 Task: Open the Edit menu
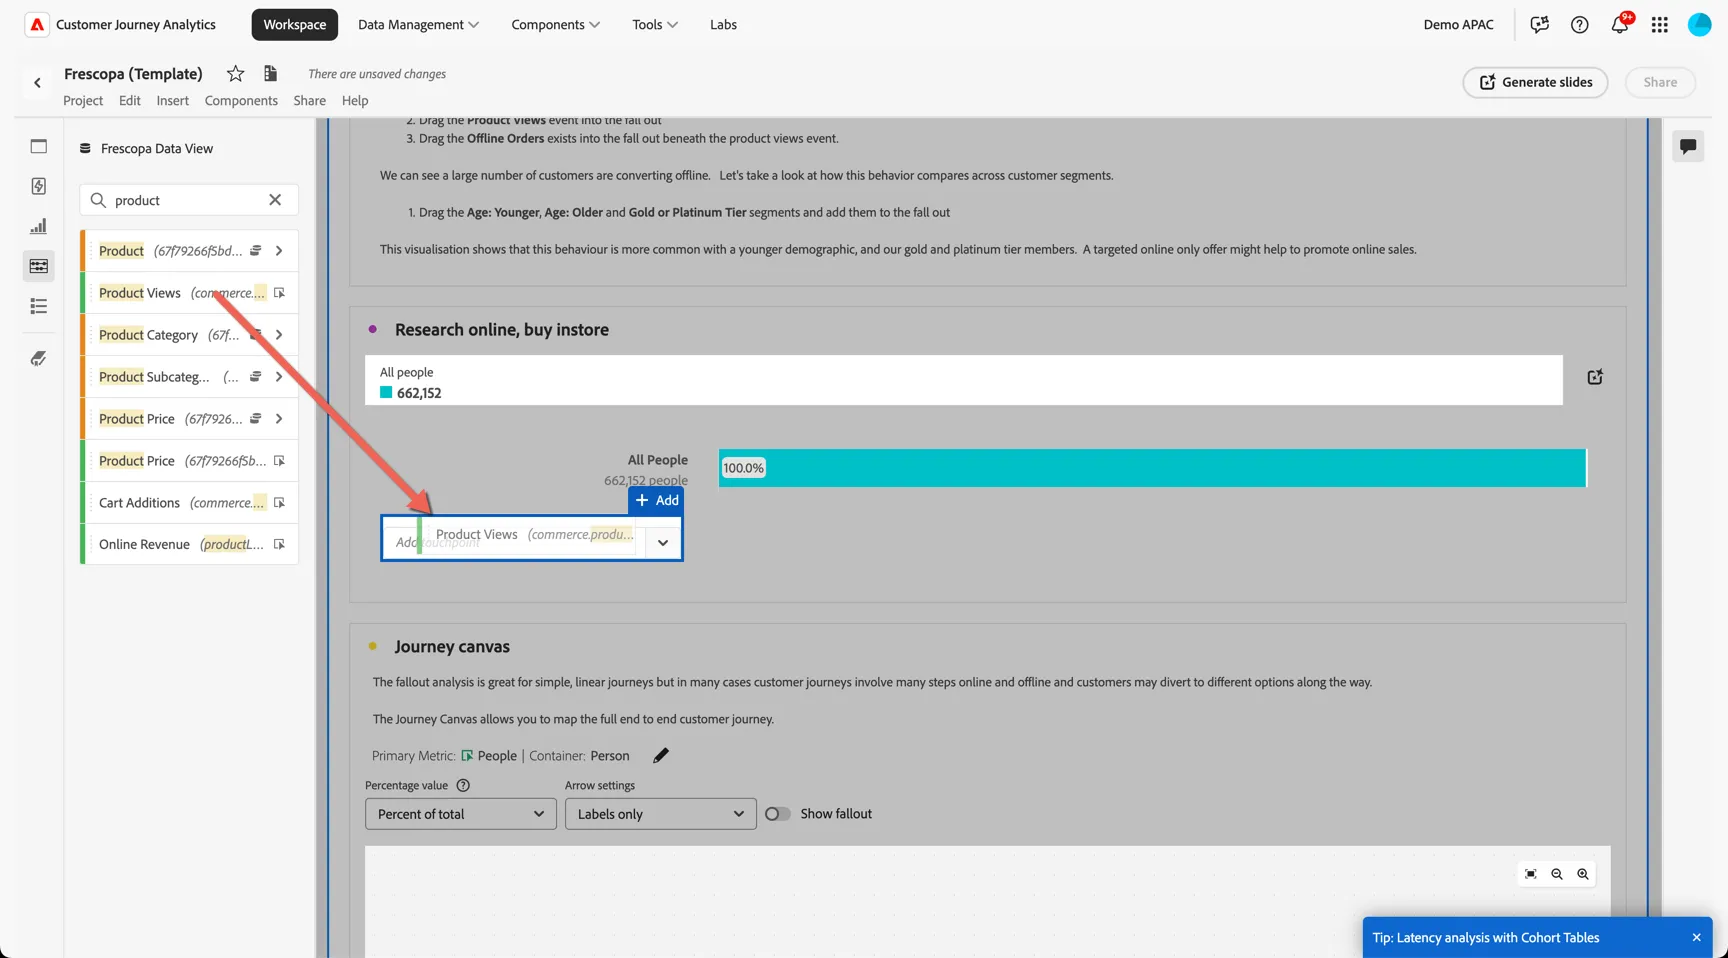pyautogui.click(x=130, y=100)
